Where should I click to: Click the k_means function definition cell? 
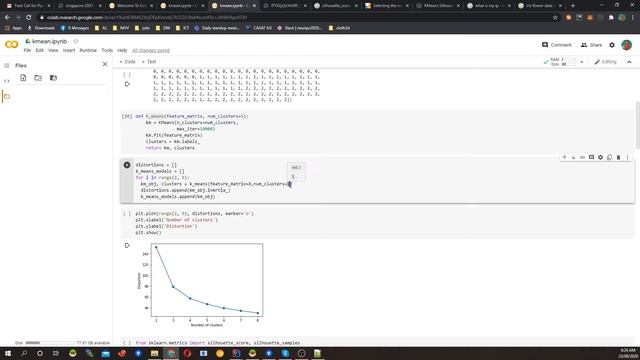pyautogui.click(x=378, y=132)
